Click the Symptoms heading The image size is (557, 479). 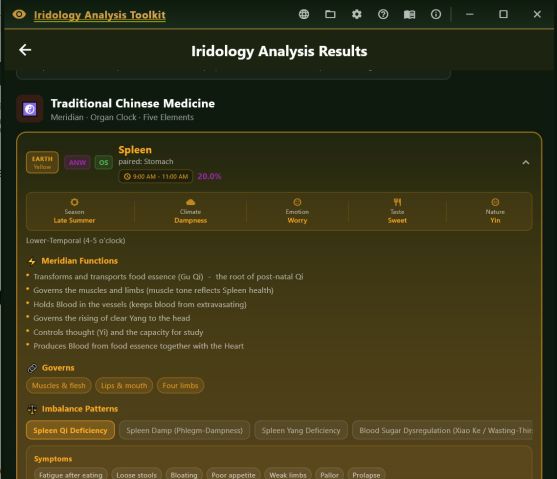[x=53, y=459]
